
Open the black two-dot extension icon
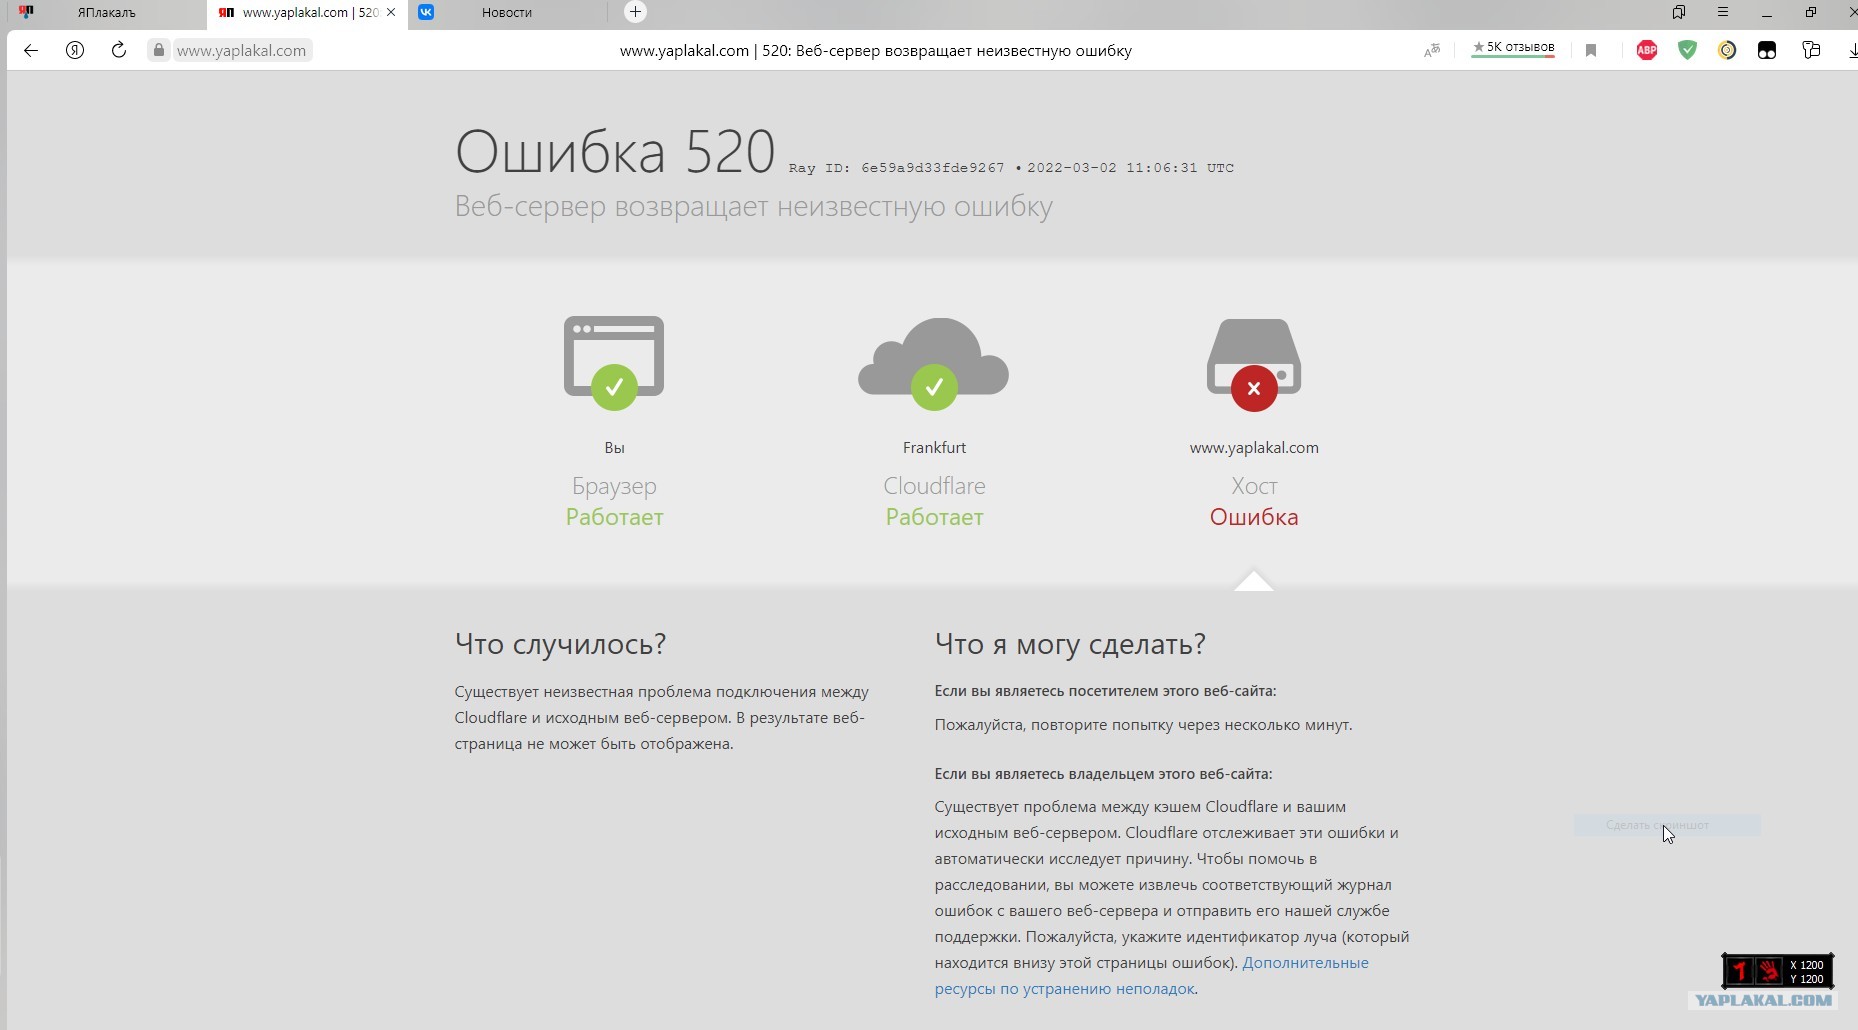click(1767, 50)
